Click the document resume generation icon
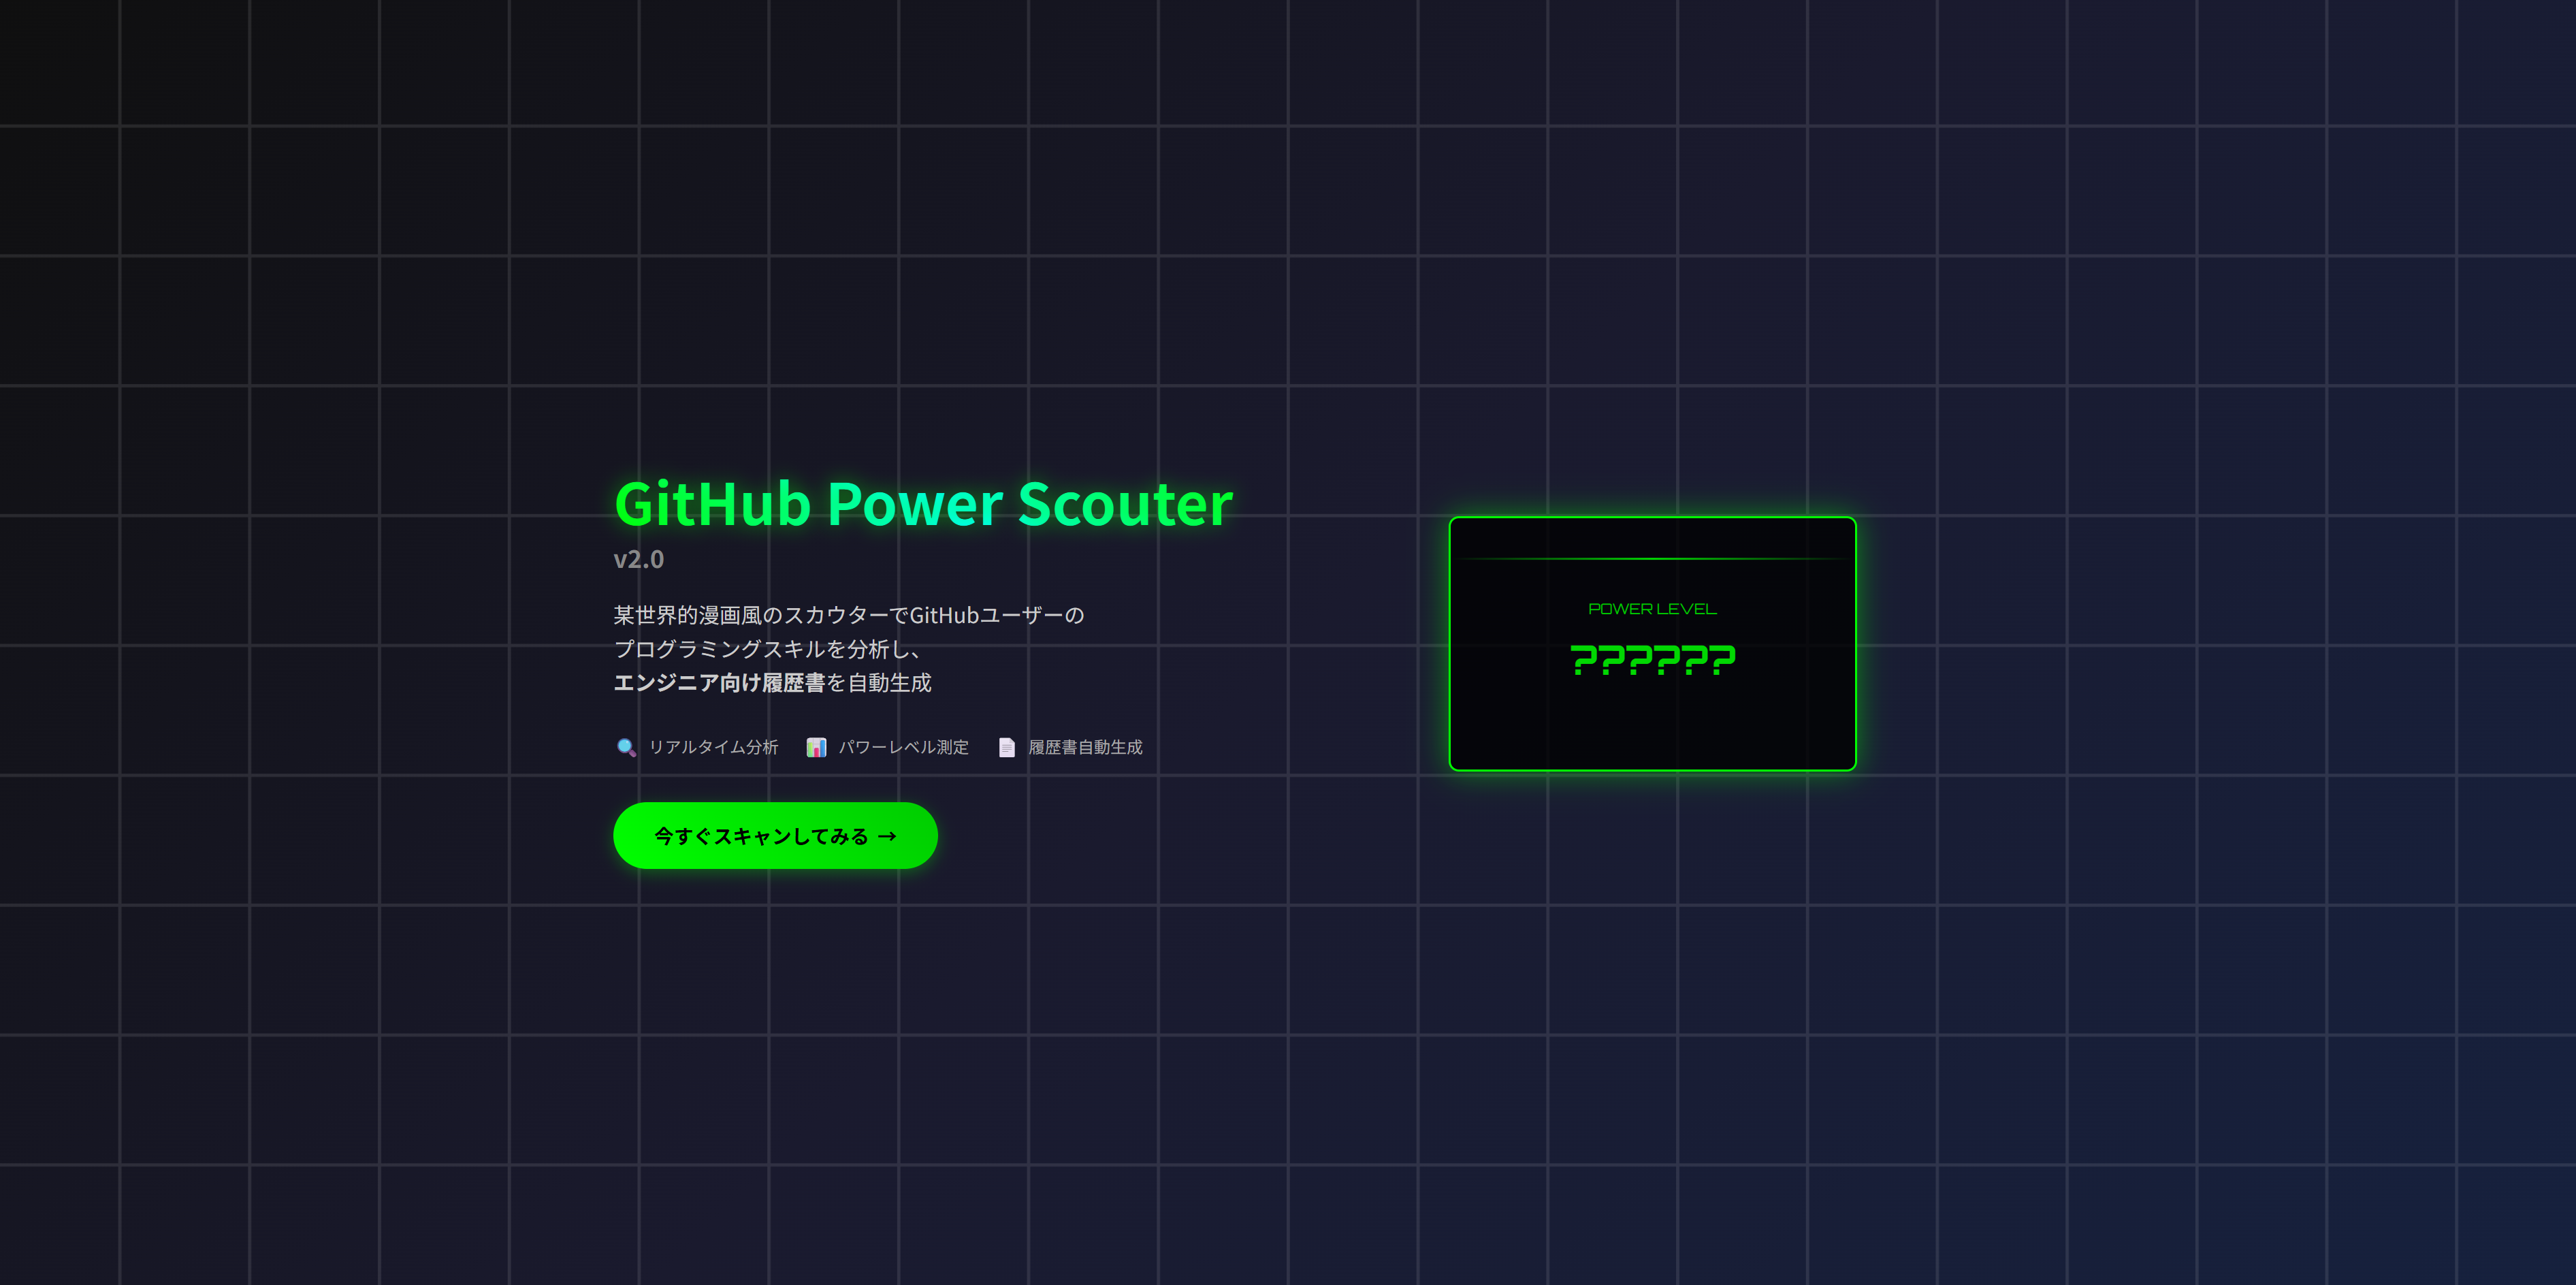2576x1285 pixels. (x=1006, y=747)
